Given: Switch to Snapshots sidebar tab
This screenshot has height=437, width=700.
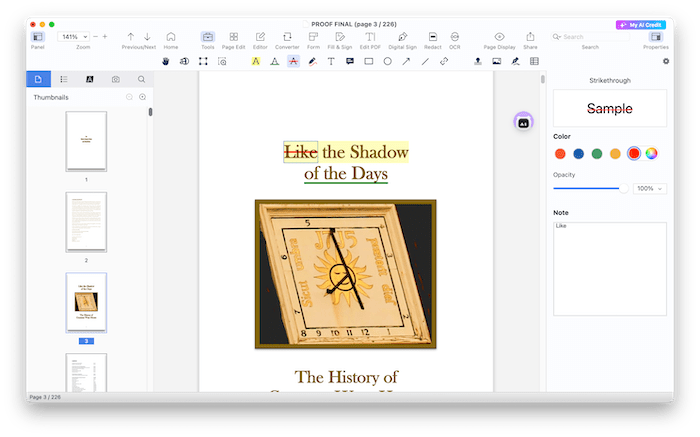Looking at the screenshot, I should pos(116,79).
